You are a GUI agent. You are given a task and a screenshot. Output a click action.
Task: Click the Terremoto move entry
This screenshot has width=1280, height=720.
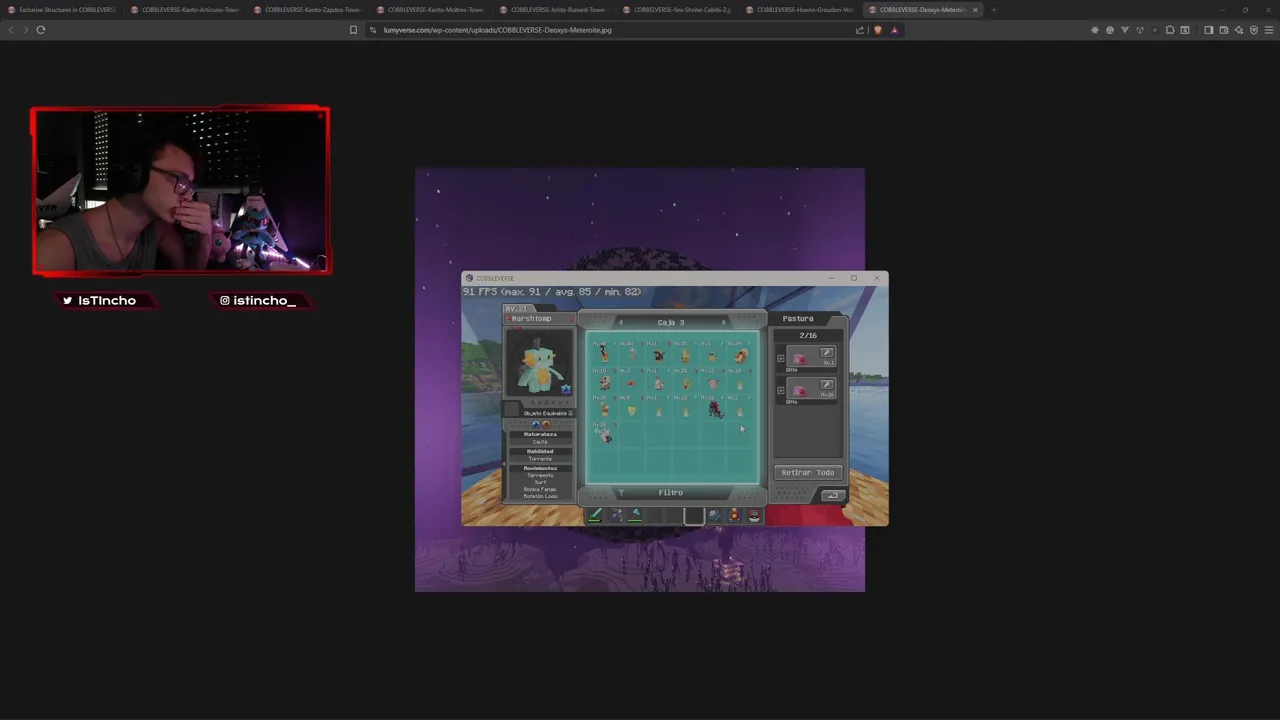(x=540, y=475)
